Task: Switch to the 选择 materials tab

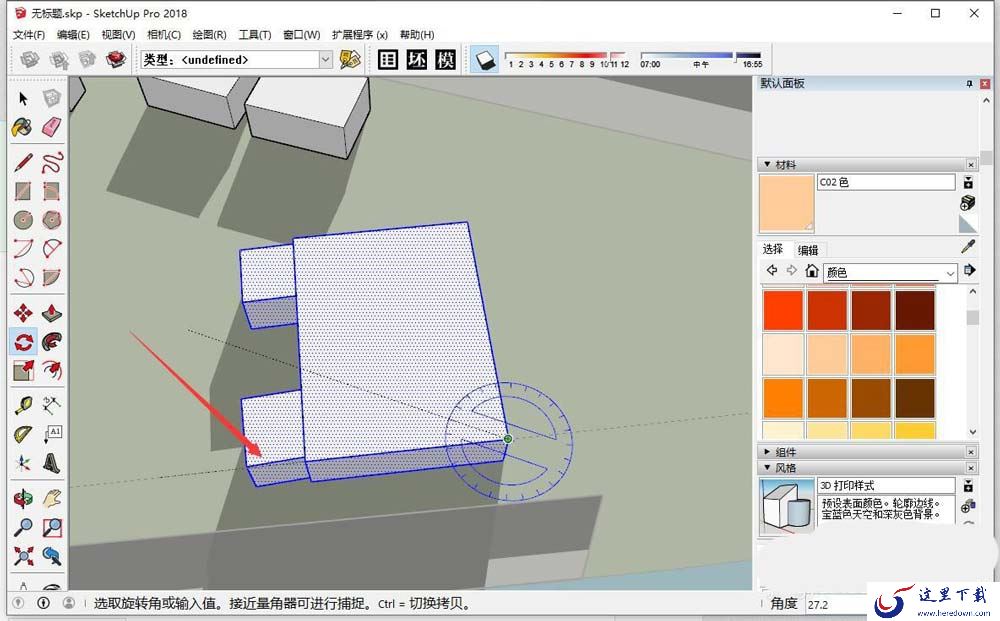Action: 772,249
